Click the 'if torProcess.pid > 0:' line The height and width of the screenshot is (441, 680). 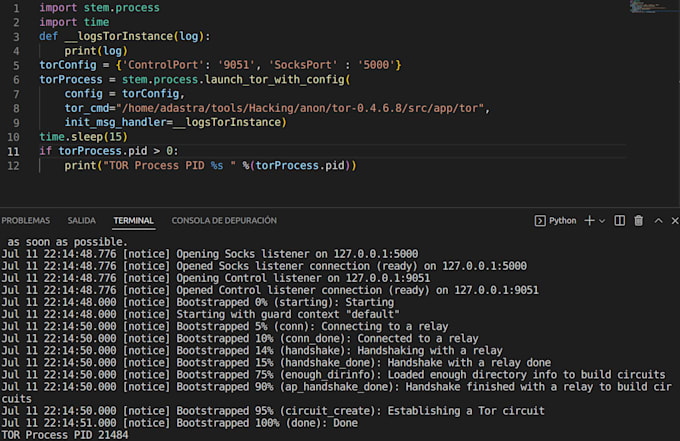(109, 151)
